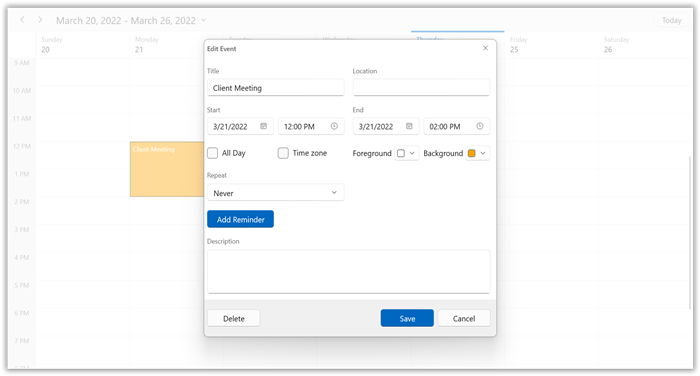
Task: Expand the Background color dropdown
Action: click(483, 153)
